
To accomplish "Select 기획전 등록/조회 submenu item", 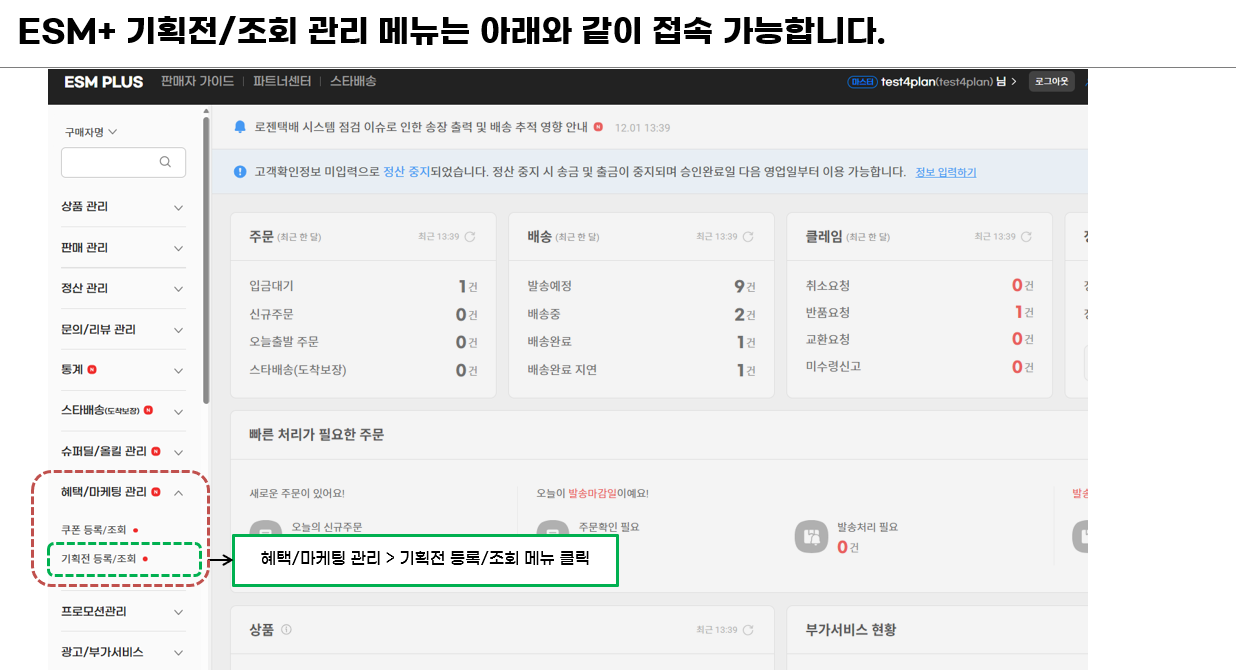I will click(x=99, y=559).
